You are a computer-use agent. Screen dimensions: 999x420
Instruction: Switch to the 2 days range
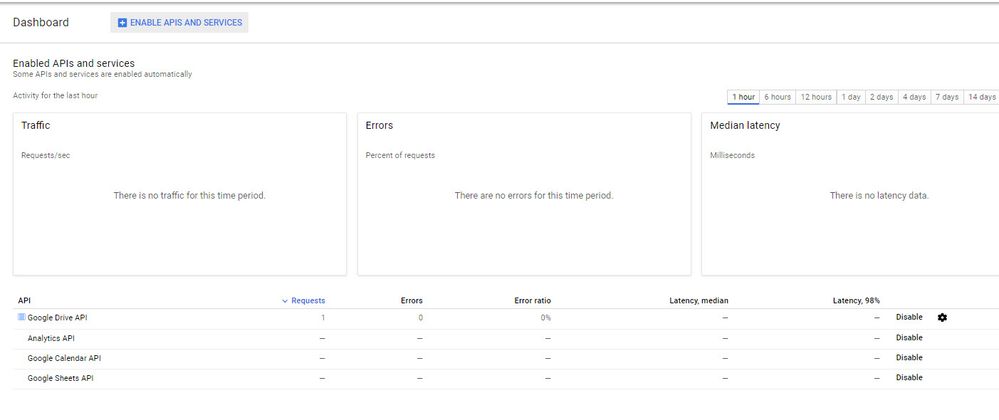point(881,97)
